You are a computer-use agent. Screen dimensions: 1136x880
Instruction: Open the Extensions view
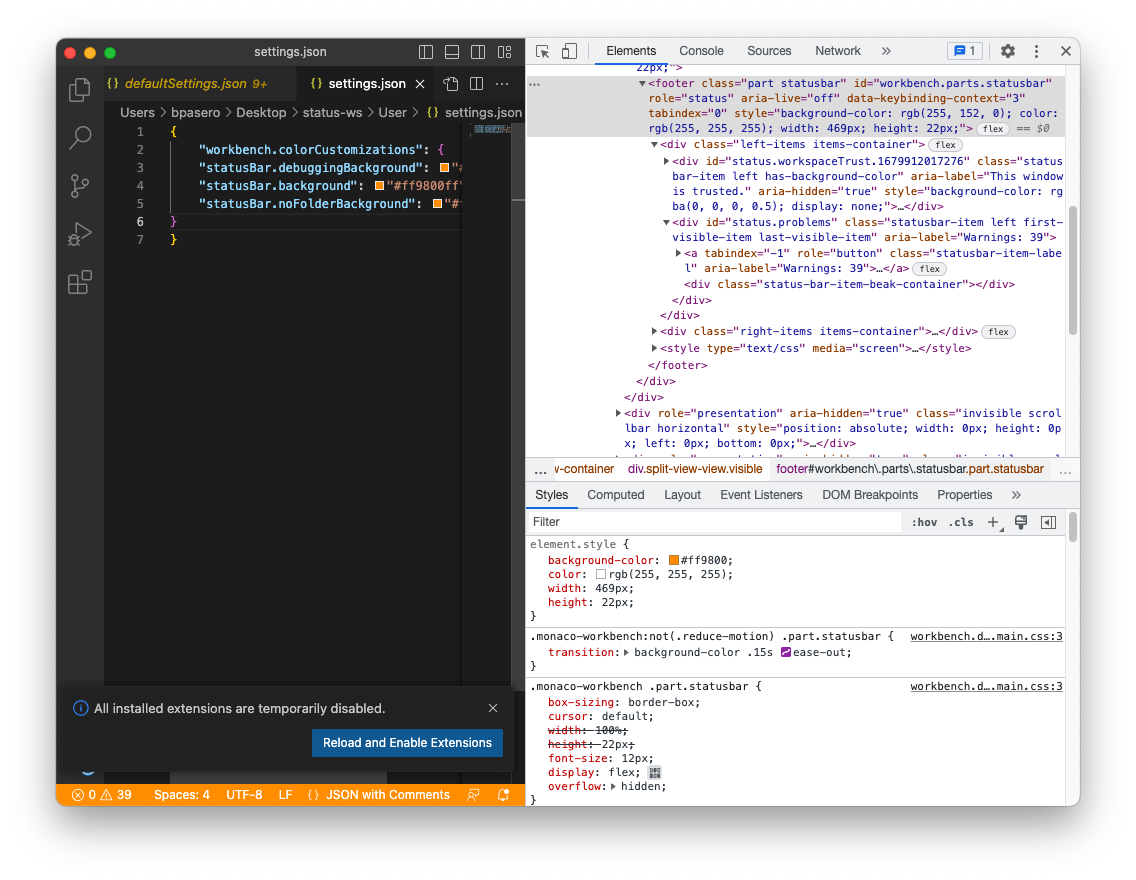click(x=79, y=282)
